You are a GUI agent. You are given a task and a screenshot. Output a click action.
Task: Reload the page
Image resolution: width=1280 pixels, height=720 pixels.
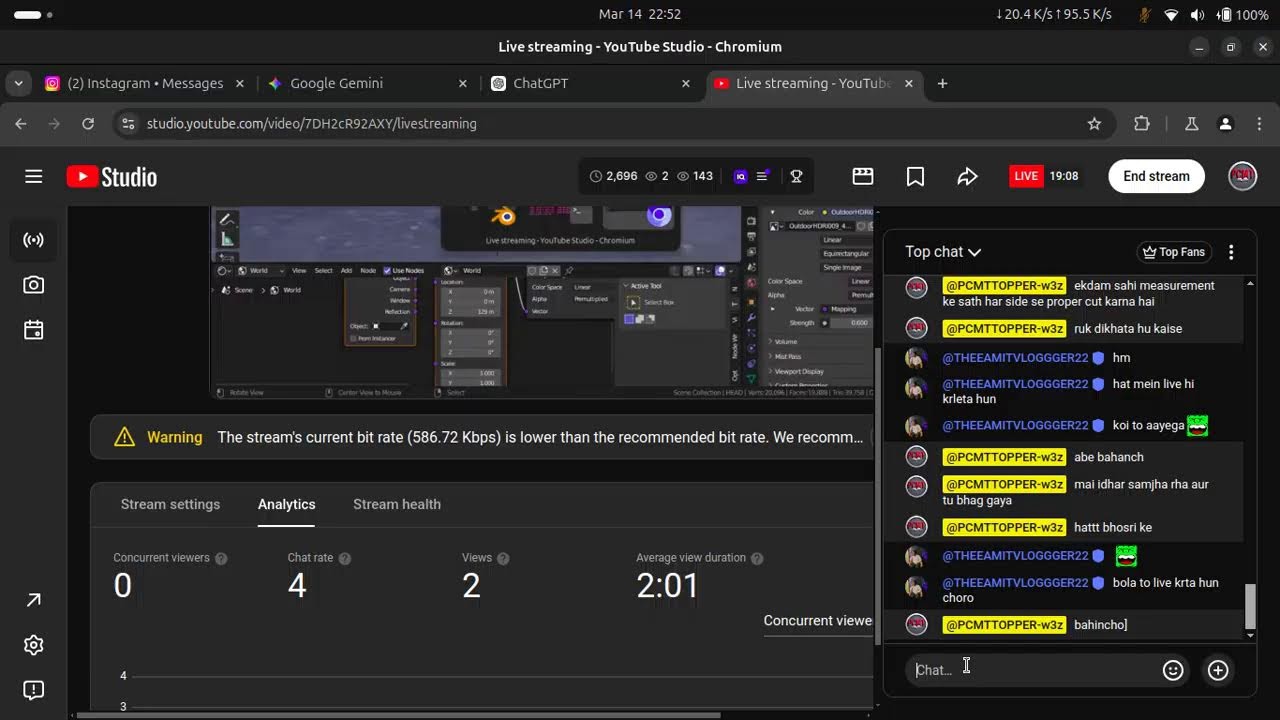tap(88, 124)
